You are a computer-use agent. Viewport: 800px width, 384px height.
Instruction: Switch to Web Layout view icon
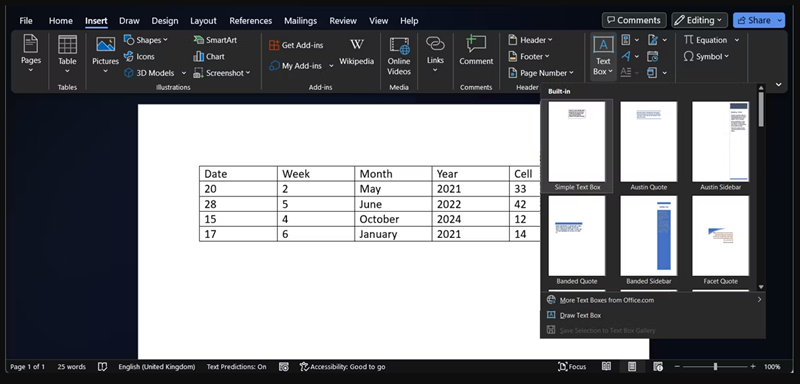[658, 367]
